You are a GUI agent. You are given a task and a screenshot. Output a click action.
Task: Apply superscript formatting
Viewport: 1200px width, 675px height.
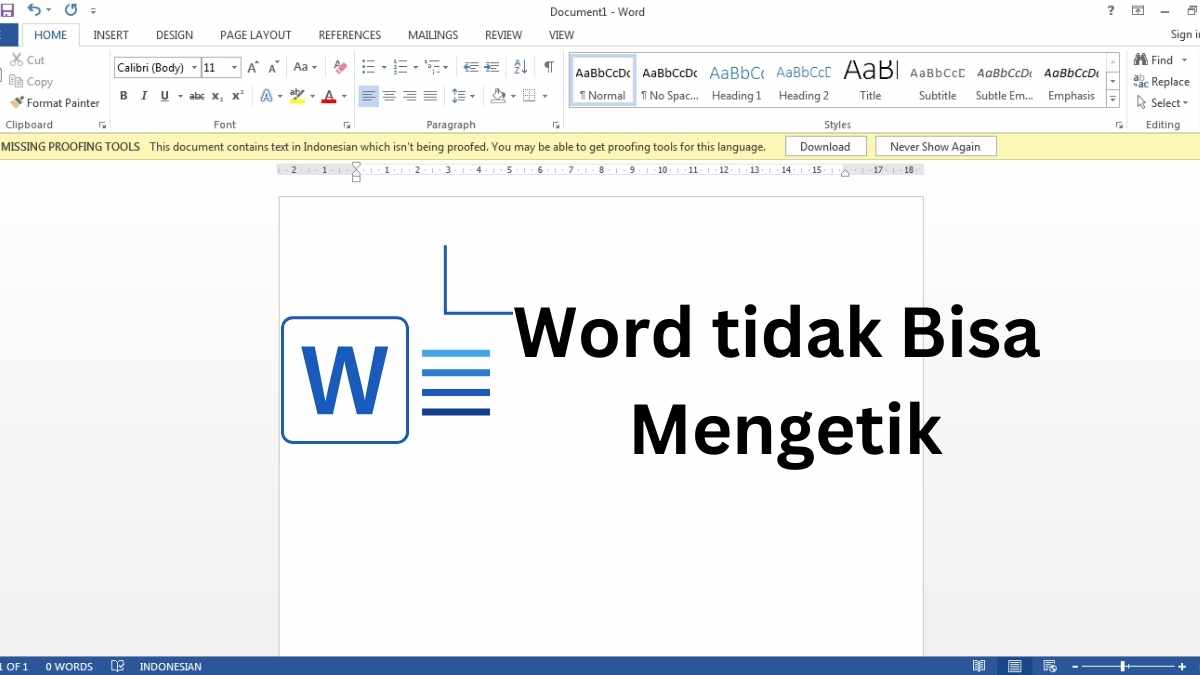pyautogui.click(x=236, y=95)
